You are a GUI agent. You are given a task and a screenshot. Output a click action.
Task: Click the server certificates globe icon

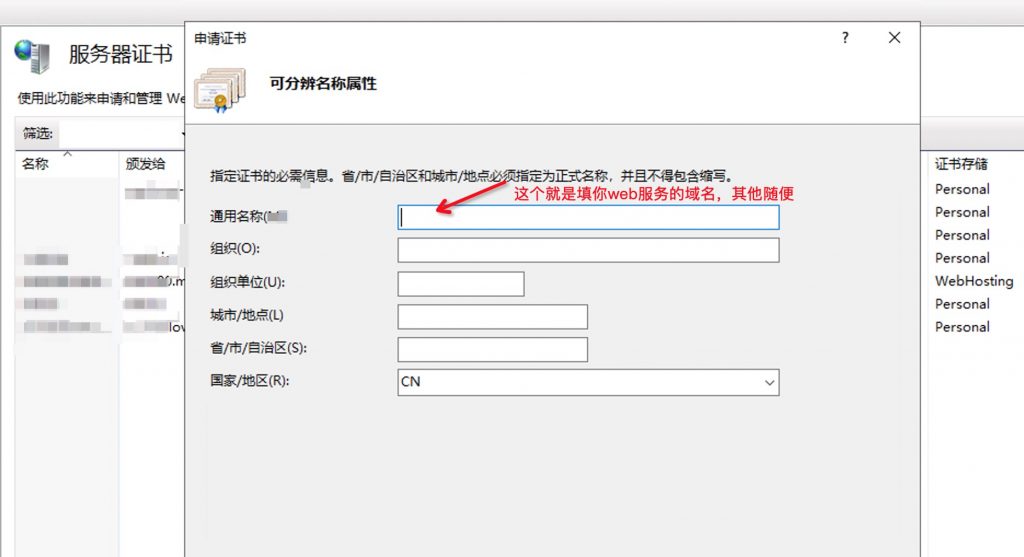tap(32, 56)
